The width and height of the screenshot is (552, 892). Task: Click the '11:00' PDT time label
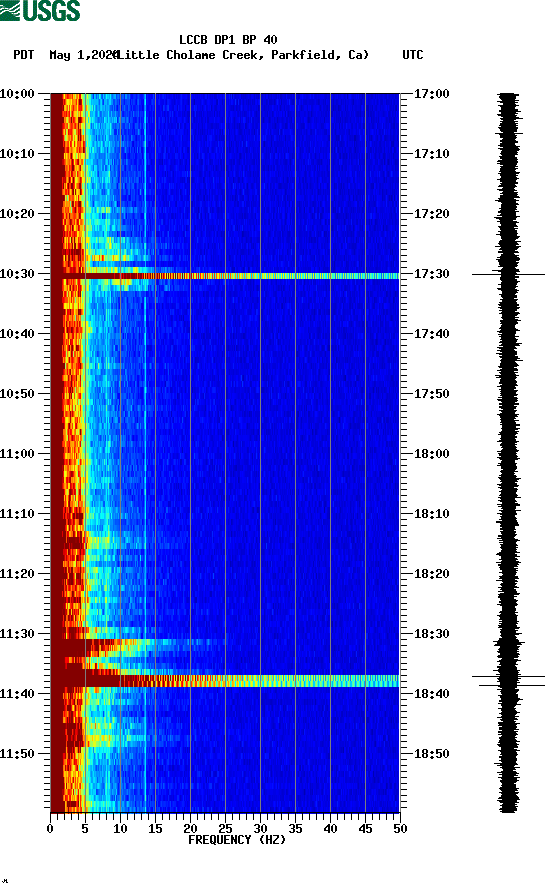[18, 453]
